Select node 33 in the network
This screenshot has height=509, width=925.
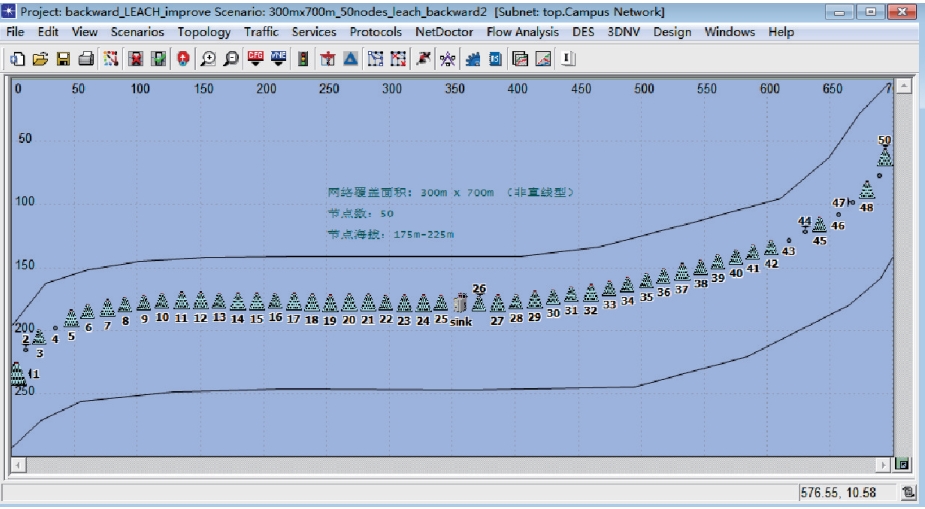tap(609, 288)
